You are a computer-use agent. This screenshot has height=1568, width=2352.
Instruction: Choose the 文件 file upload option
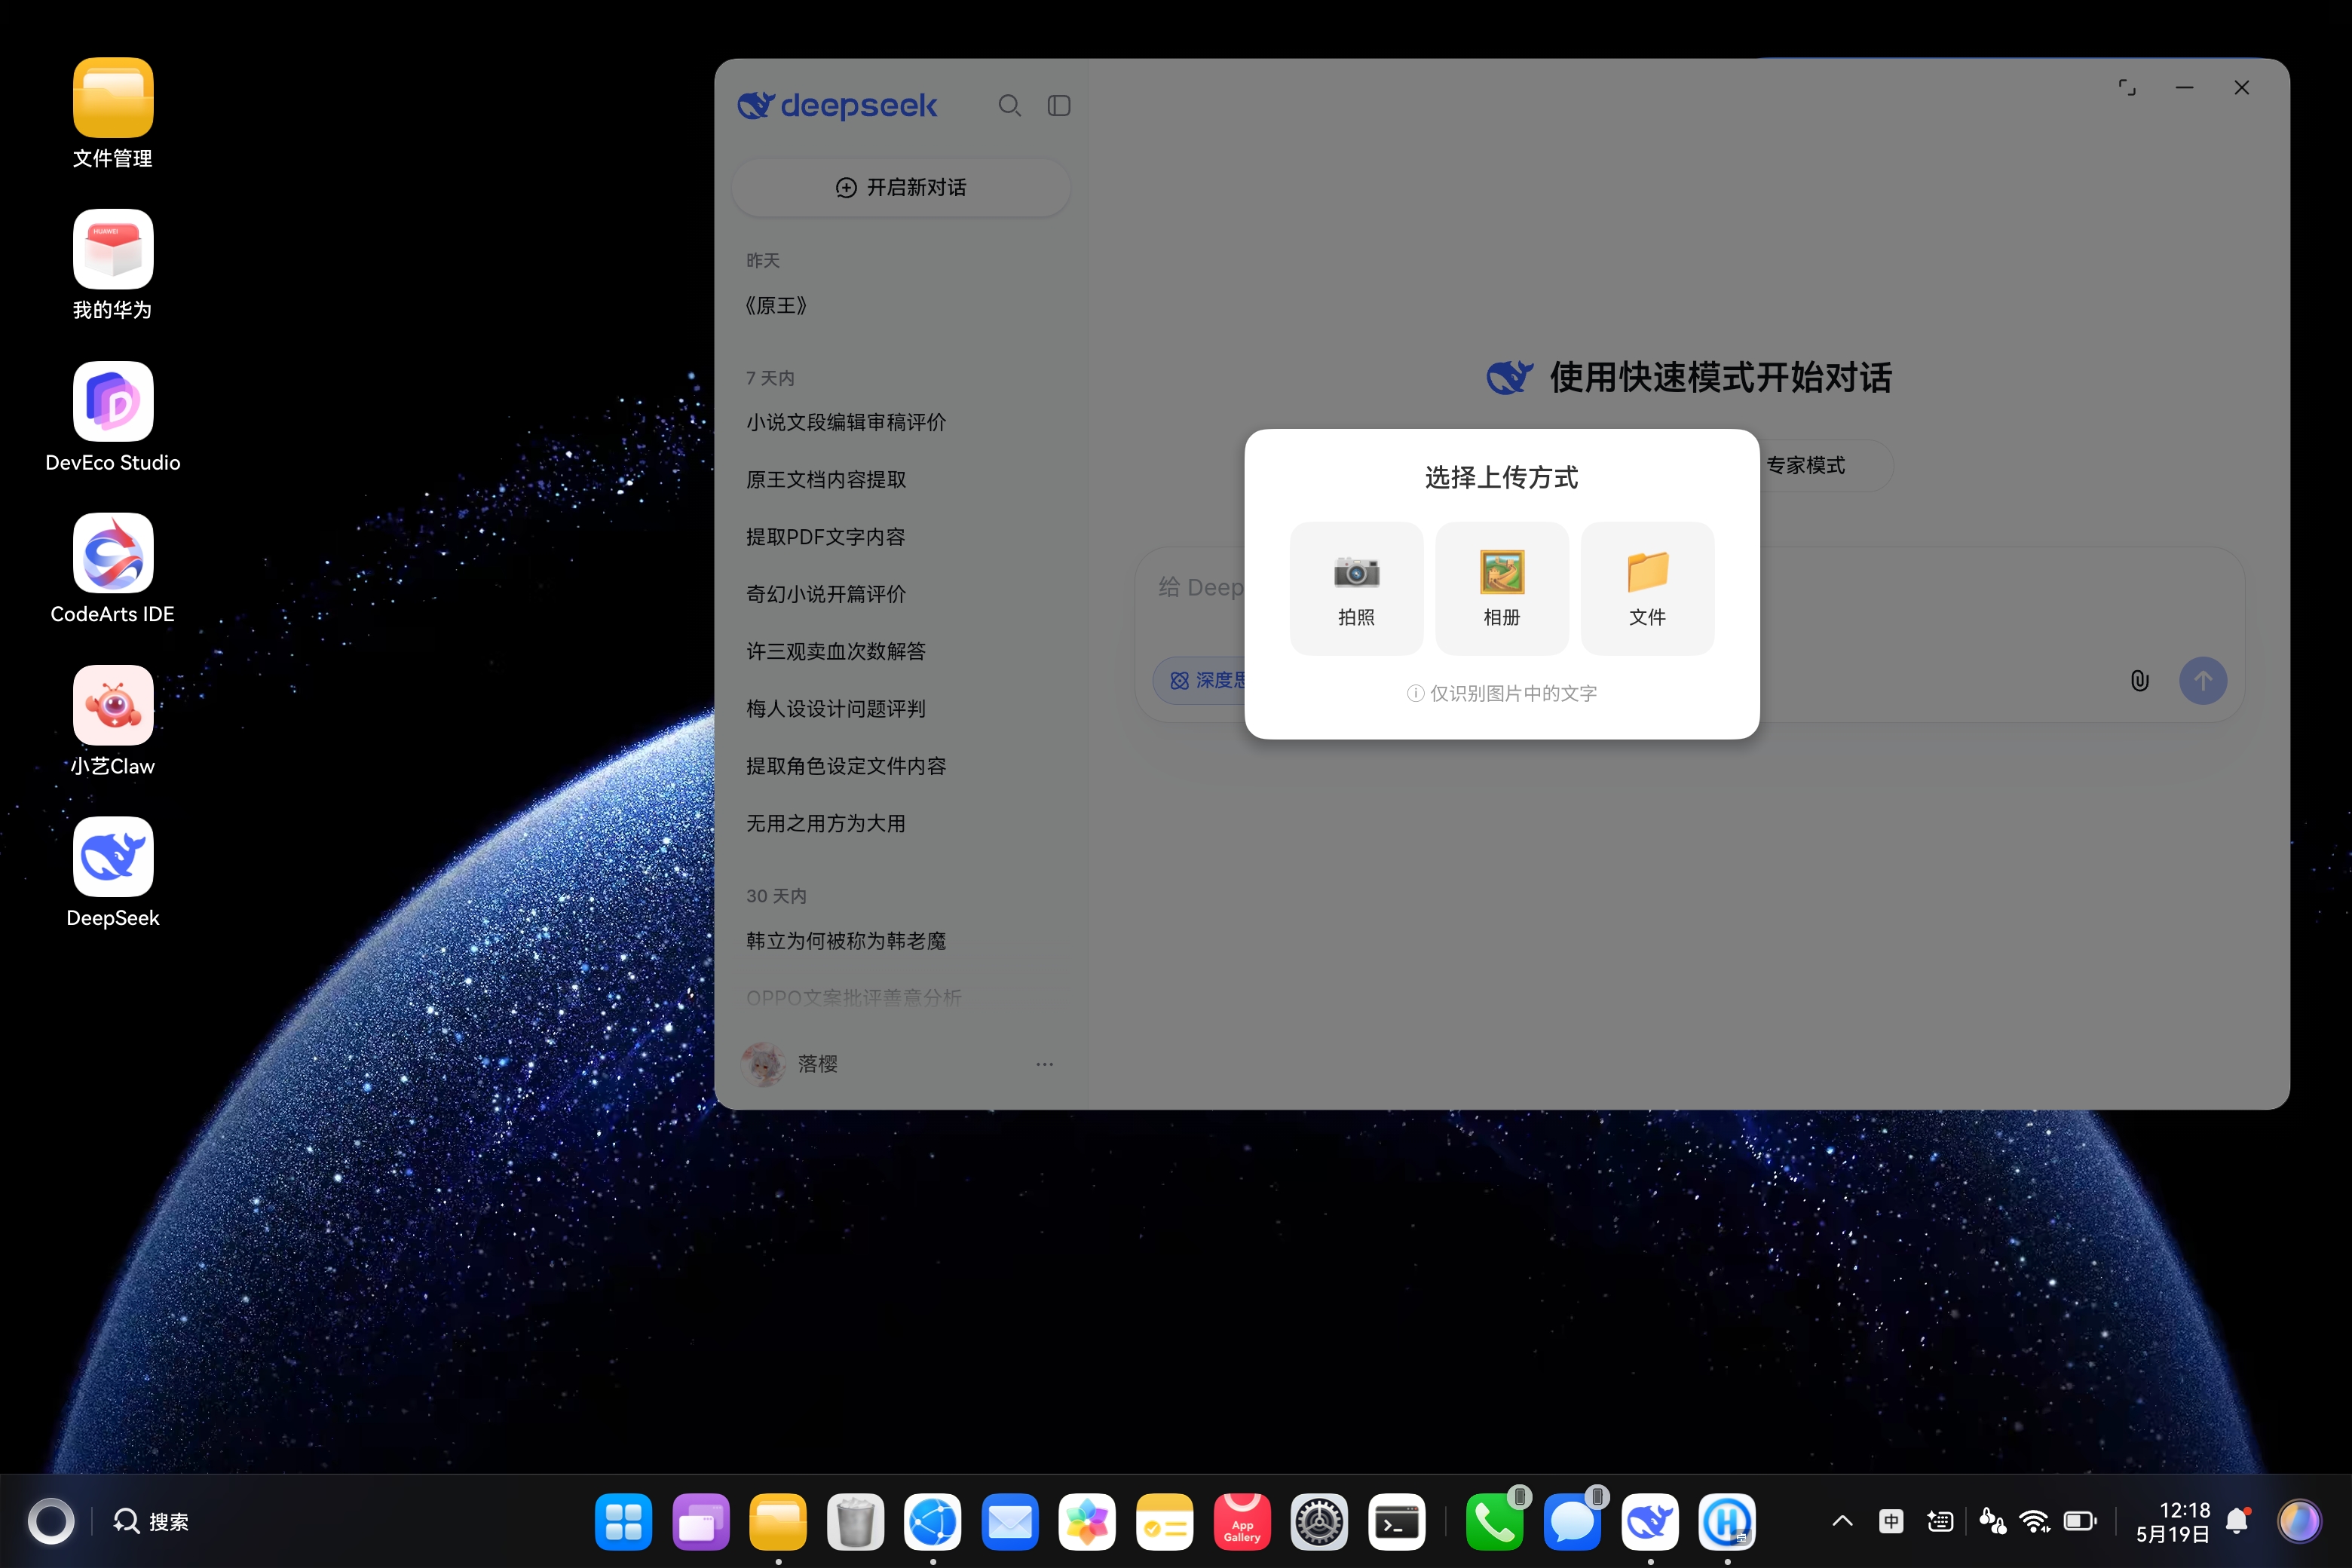pos(1647,588)
